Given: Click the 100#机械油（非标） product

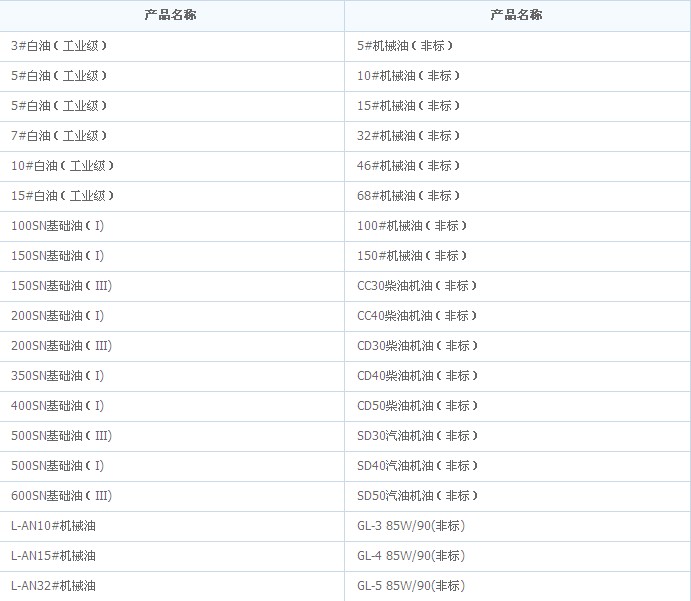Looking at the screenshot, I should point(412,226).
